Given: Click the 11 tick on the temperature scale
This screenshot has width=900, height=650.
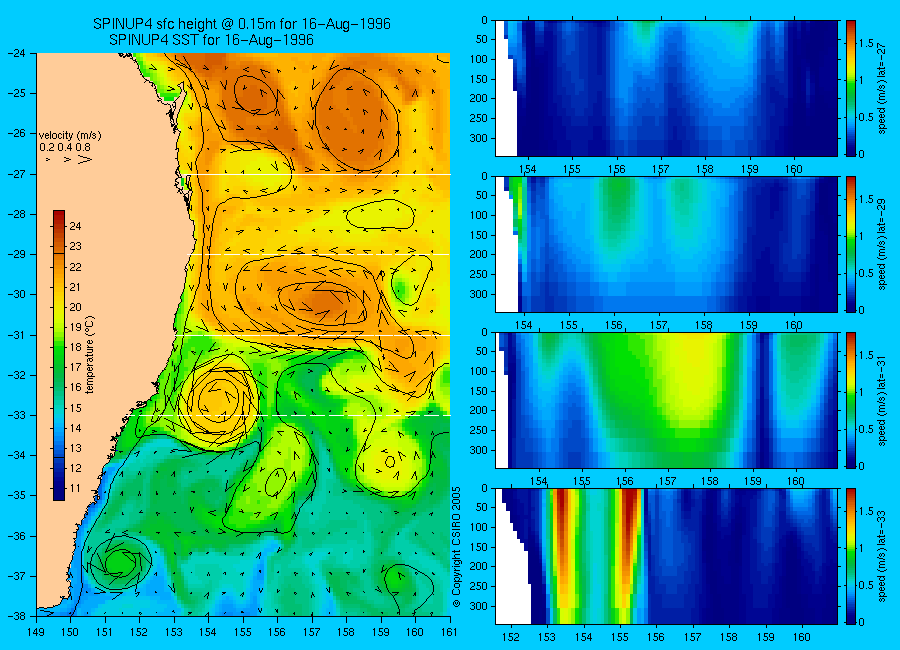Looking at the screenshot, I should click(x=75, y=489).
